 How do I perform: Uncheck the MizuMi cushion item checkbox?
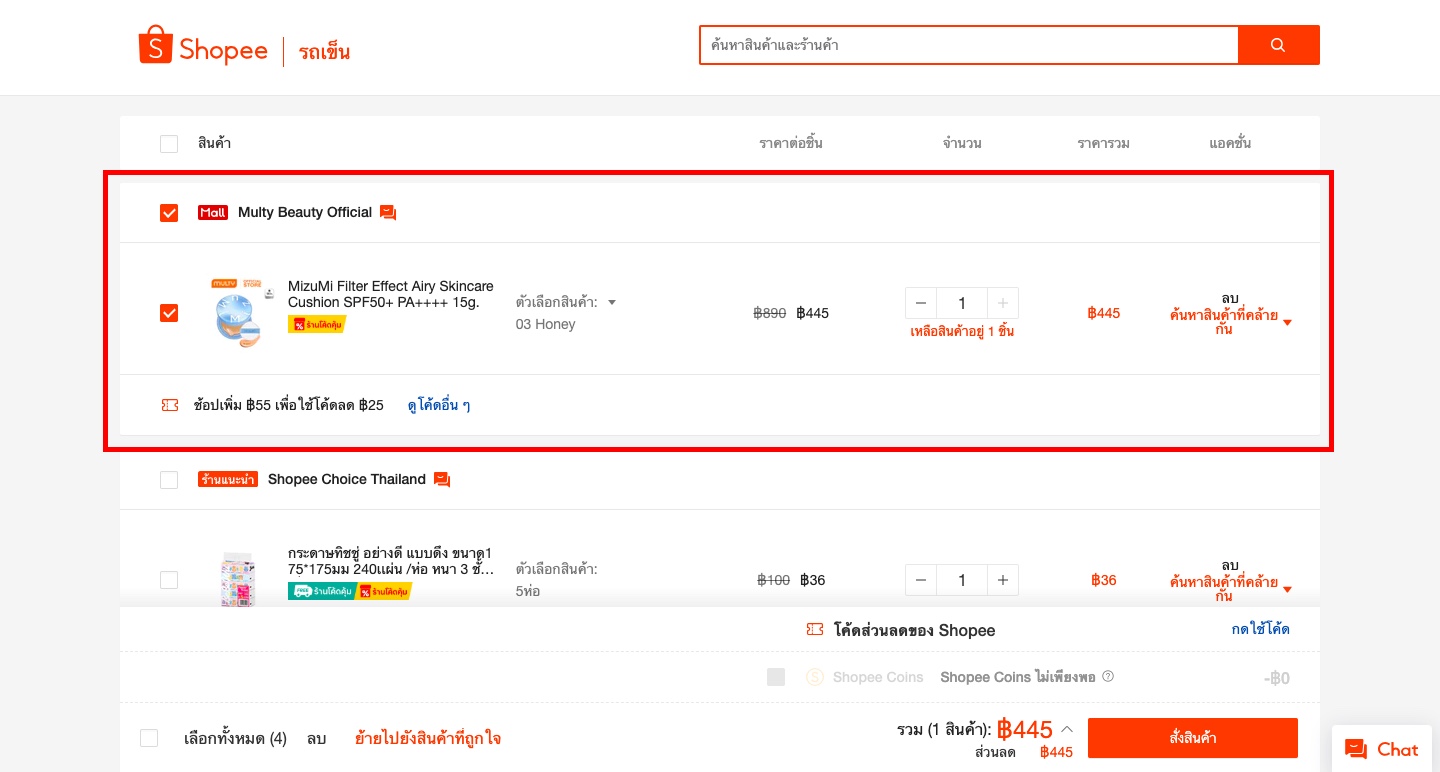pos(169,313)
